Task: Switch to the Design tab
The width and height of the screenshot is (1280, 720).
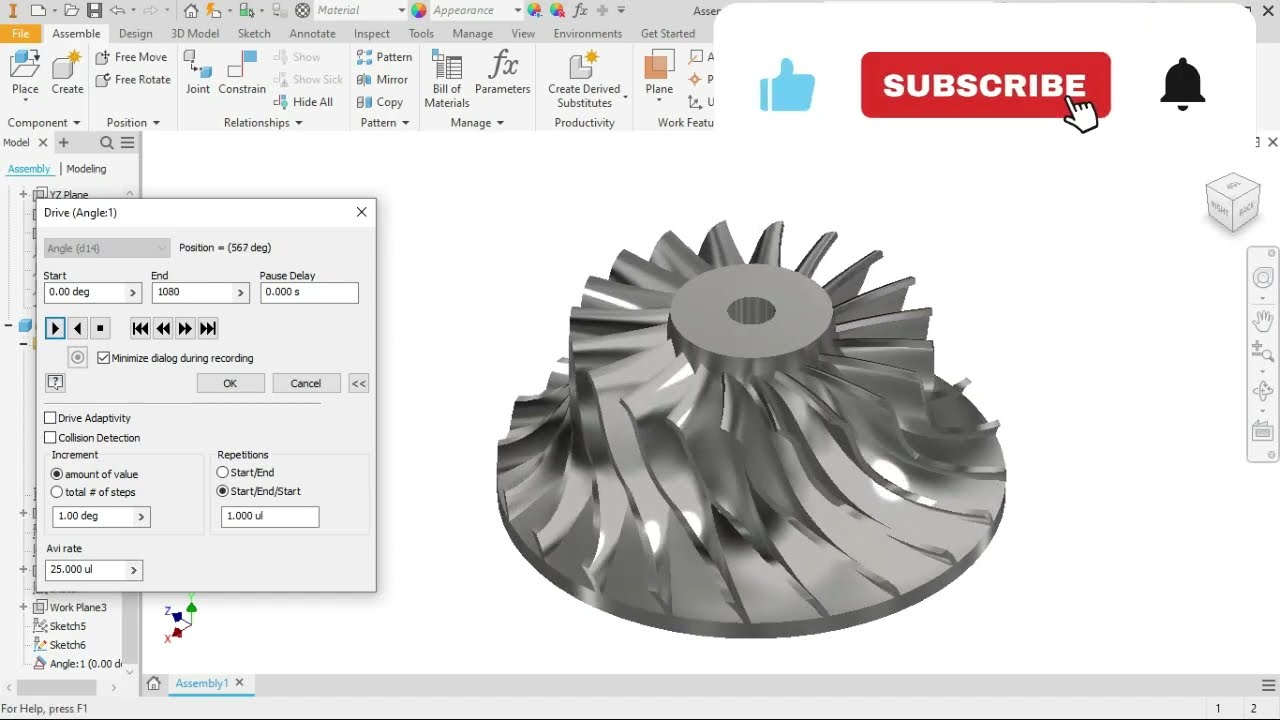Action: click(x=136, y=33)
